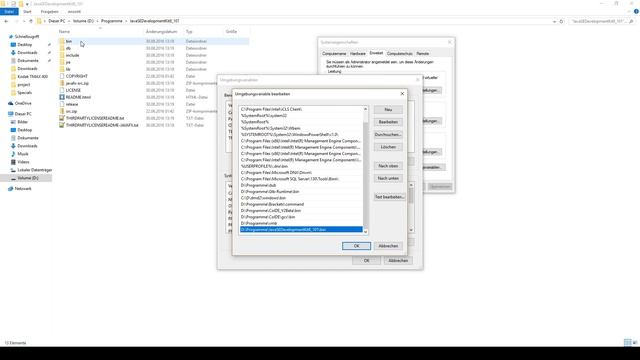Select %SystemRoot%\system32 path entry
The width and height of the screenshot is (640, 360).
[301, 116]
